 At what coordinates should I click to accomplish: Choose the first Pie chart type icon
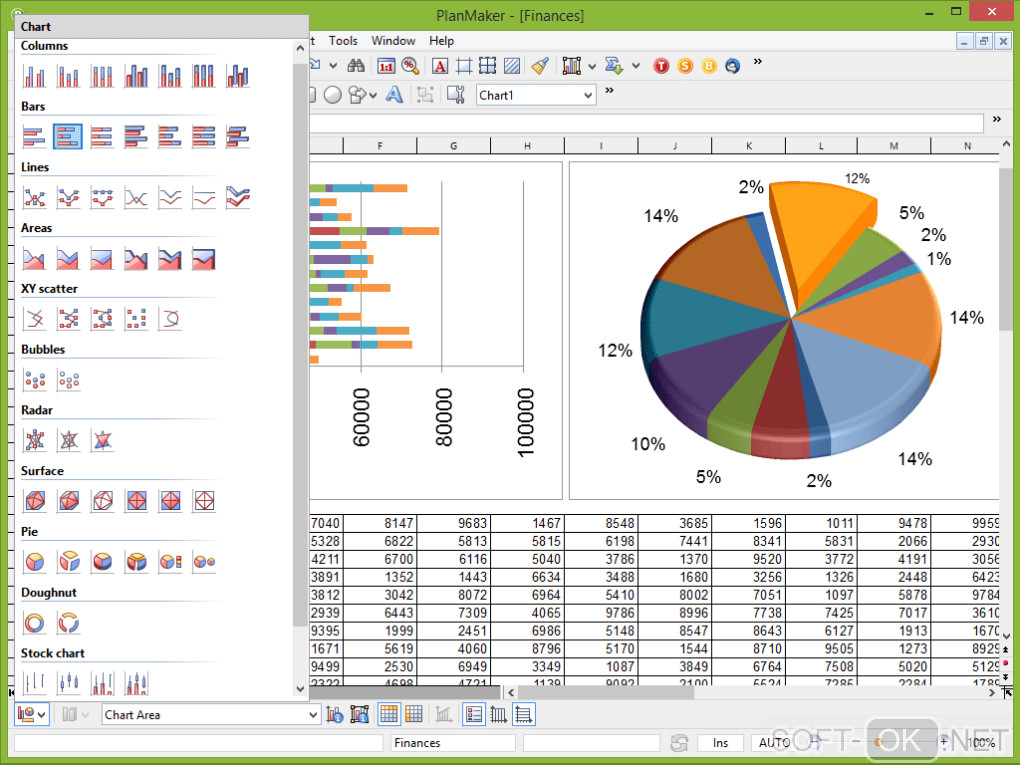(x=34, y=562)
